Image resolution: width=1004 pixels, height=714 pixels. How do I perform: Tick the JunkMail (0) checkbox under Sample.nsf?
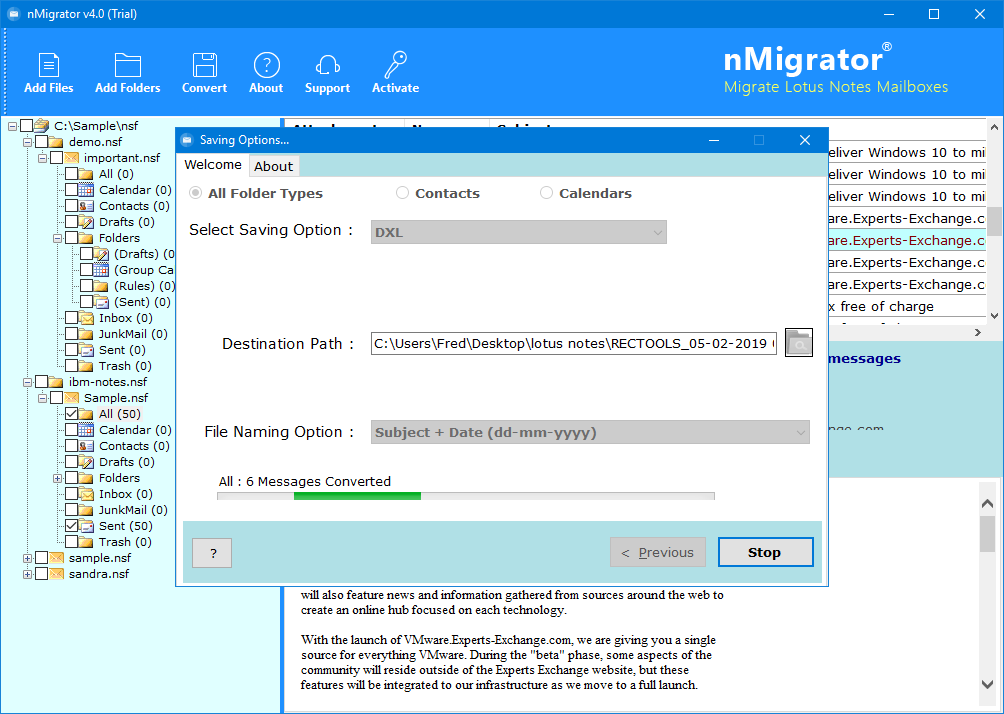tap(71, 510)
